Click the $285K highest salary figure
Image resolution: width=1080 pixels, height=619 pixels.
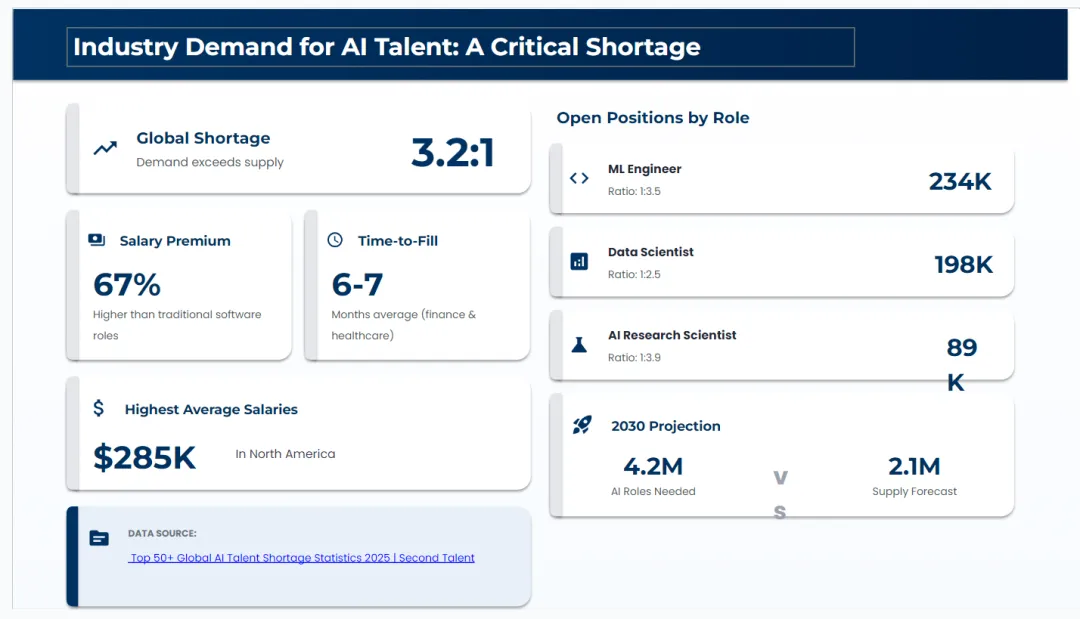pos(145,457)
